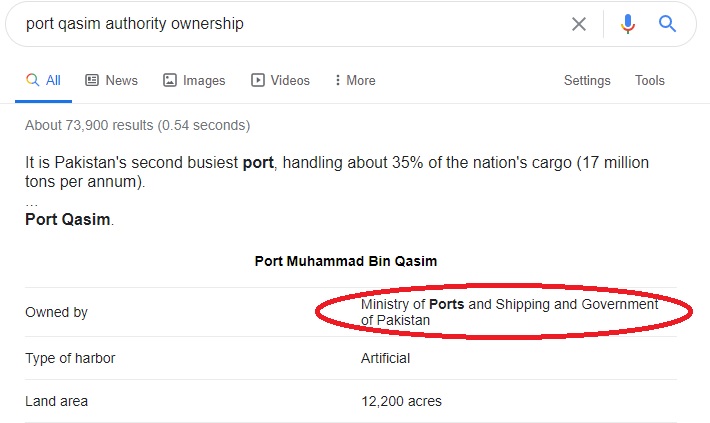This screenshot has width=710, height=423.
Task: Select the News newspaper icon
Action: [x=92, y=80]
